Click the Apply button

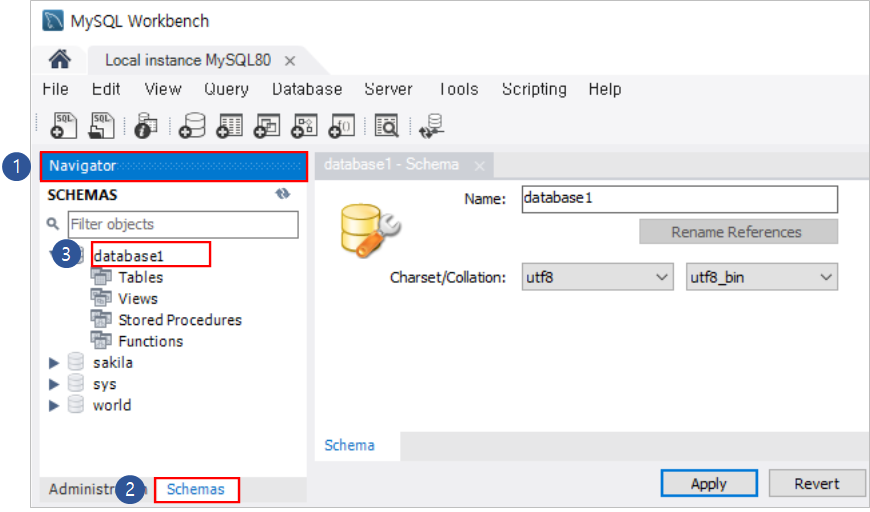[709, 484]
